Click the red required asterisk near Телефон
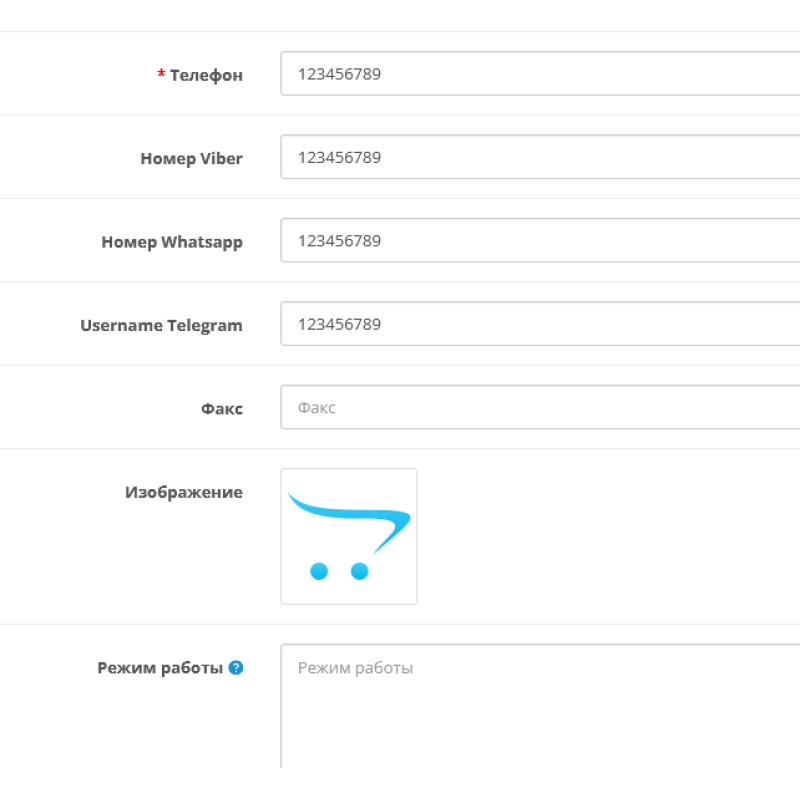 (161, 74)
